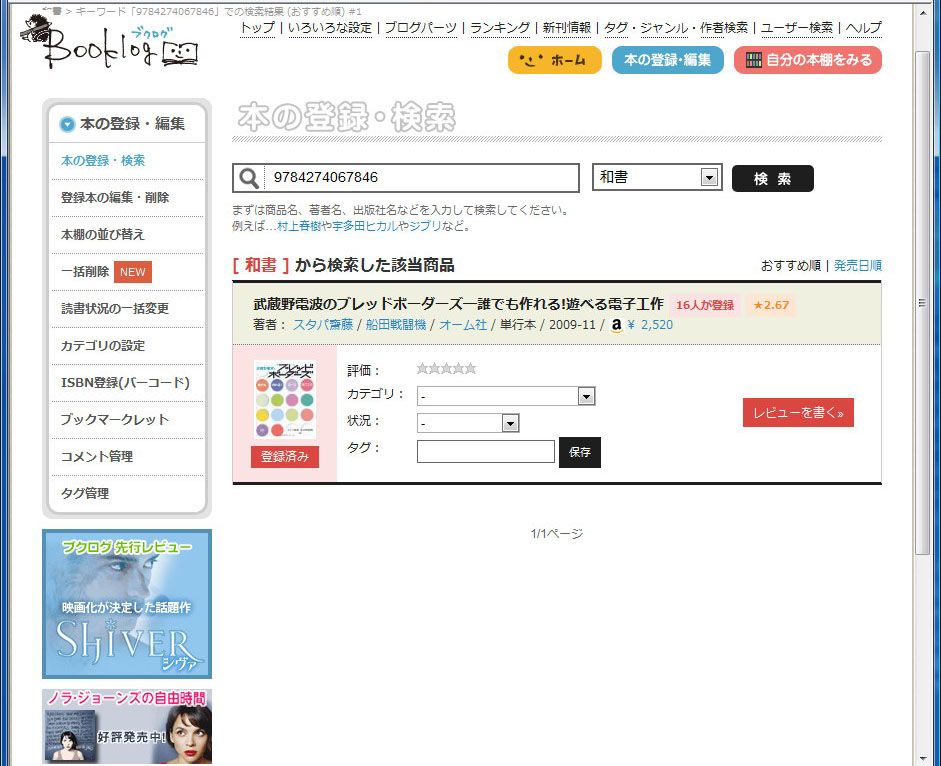Open the 状況 status dropdown
This screenshot has width=941, height=766.
tap(511, 423)
